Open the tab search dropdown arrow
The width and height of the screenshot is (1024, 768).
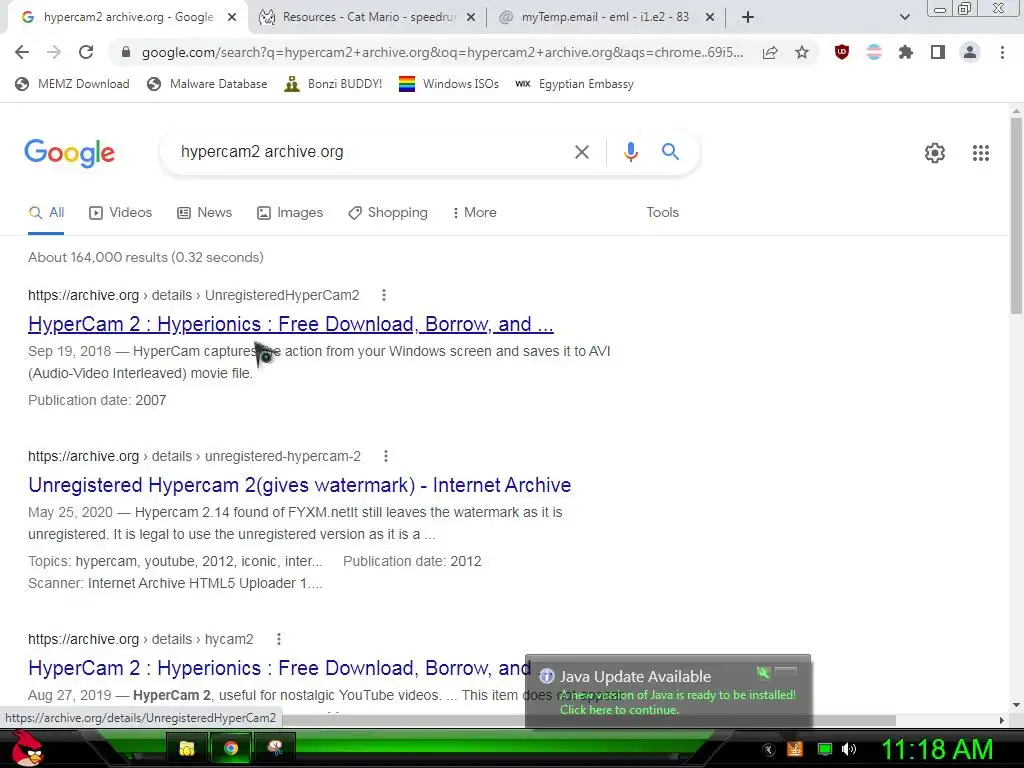[904, 17]
